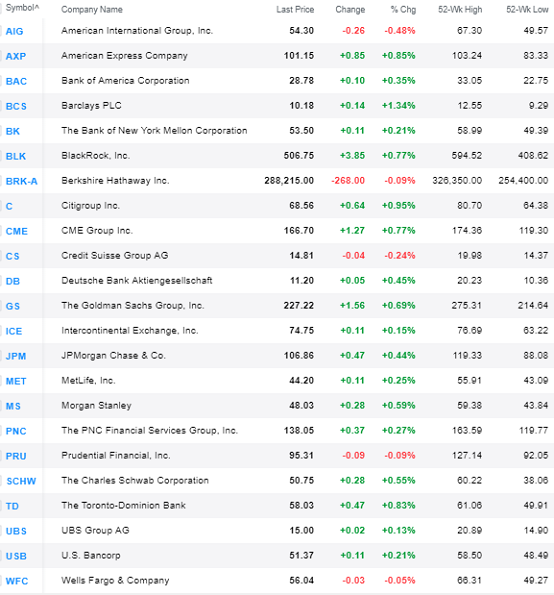Select company name Deutsche Bank Aktiengesellschaft

tap(137, 281)
